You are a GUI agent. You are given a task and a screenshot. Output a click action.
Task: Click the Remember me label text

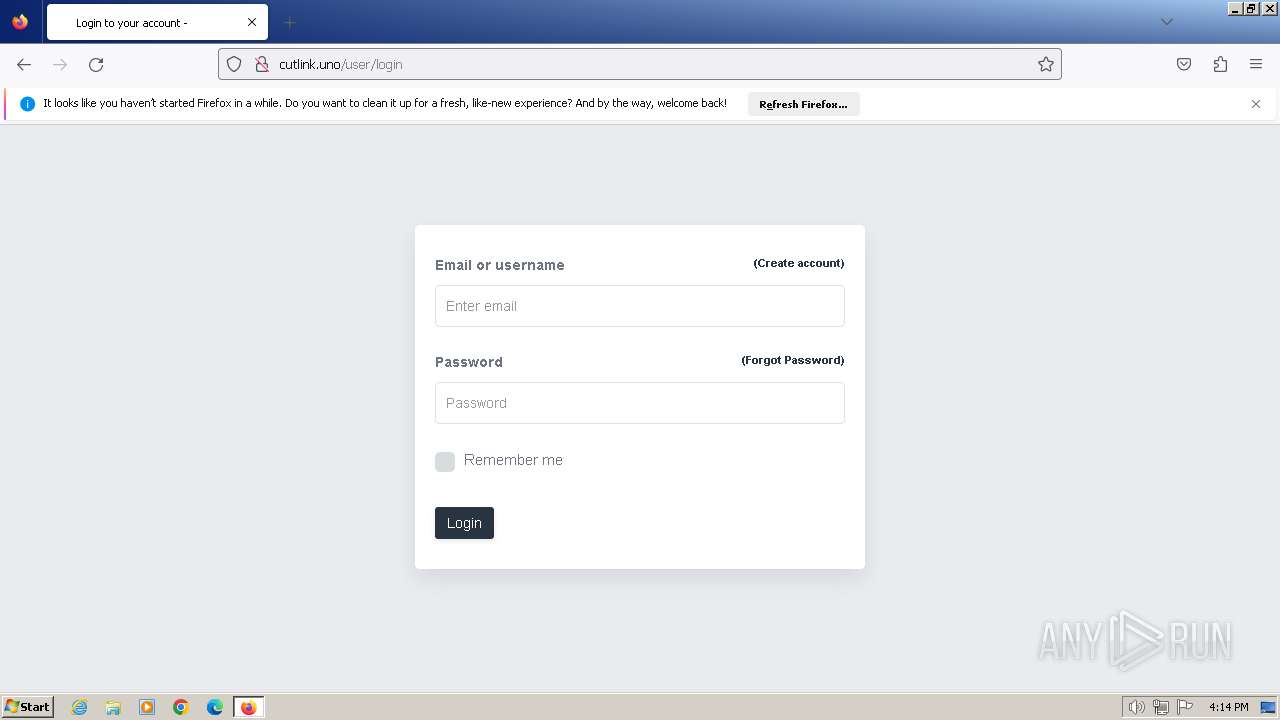pyautogui.click(x=513, y=460)
